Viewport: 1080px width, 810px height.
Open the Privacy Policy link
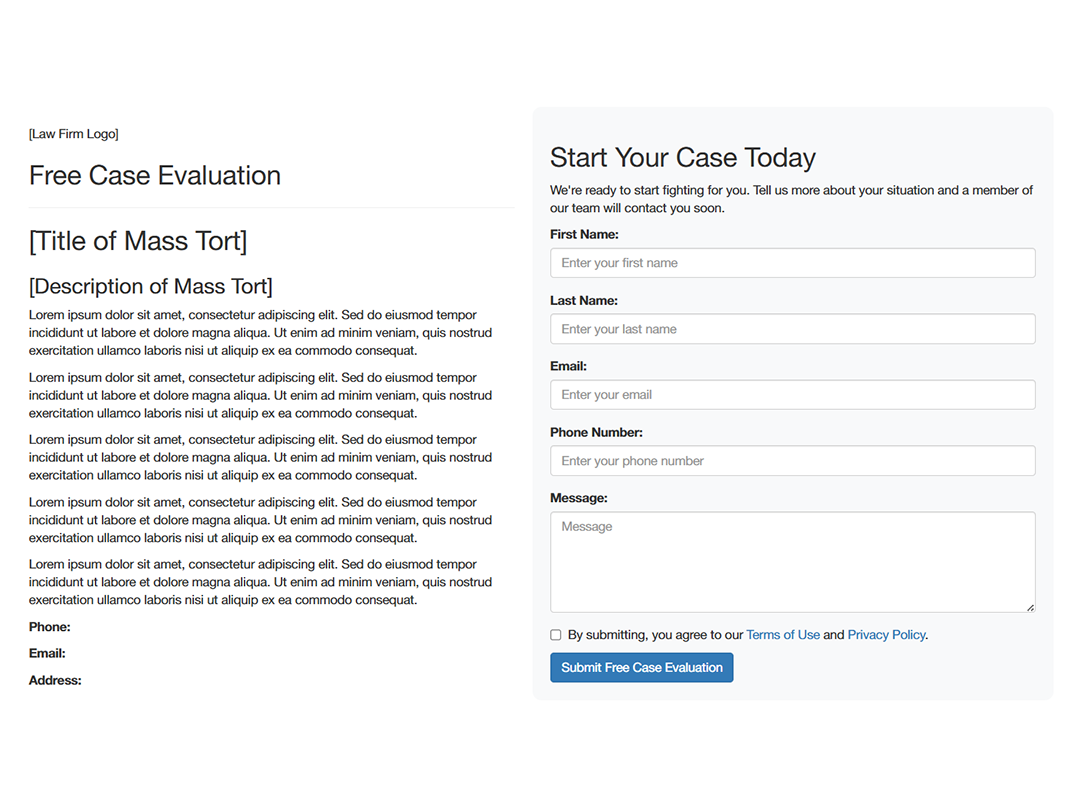[886, 635]
